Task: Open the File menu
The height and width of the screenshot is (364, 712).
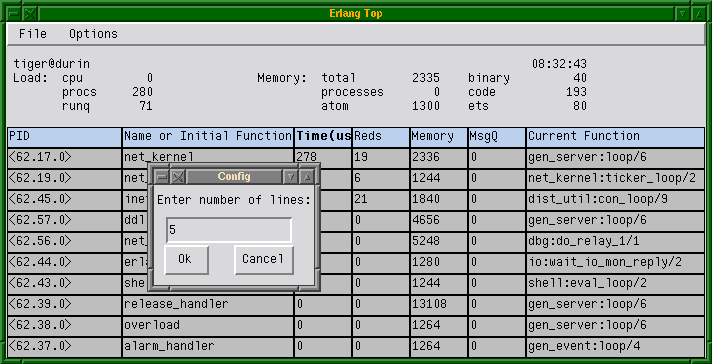Action: [33, 34]
